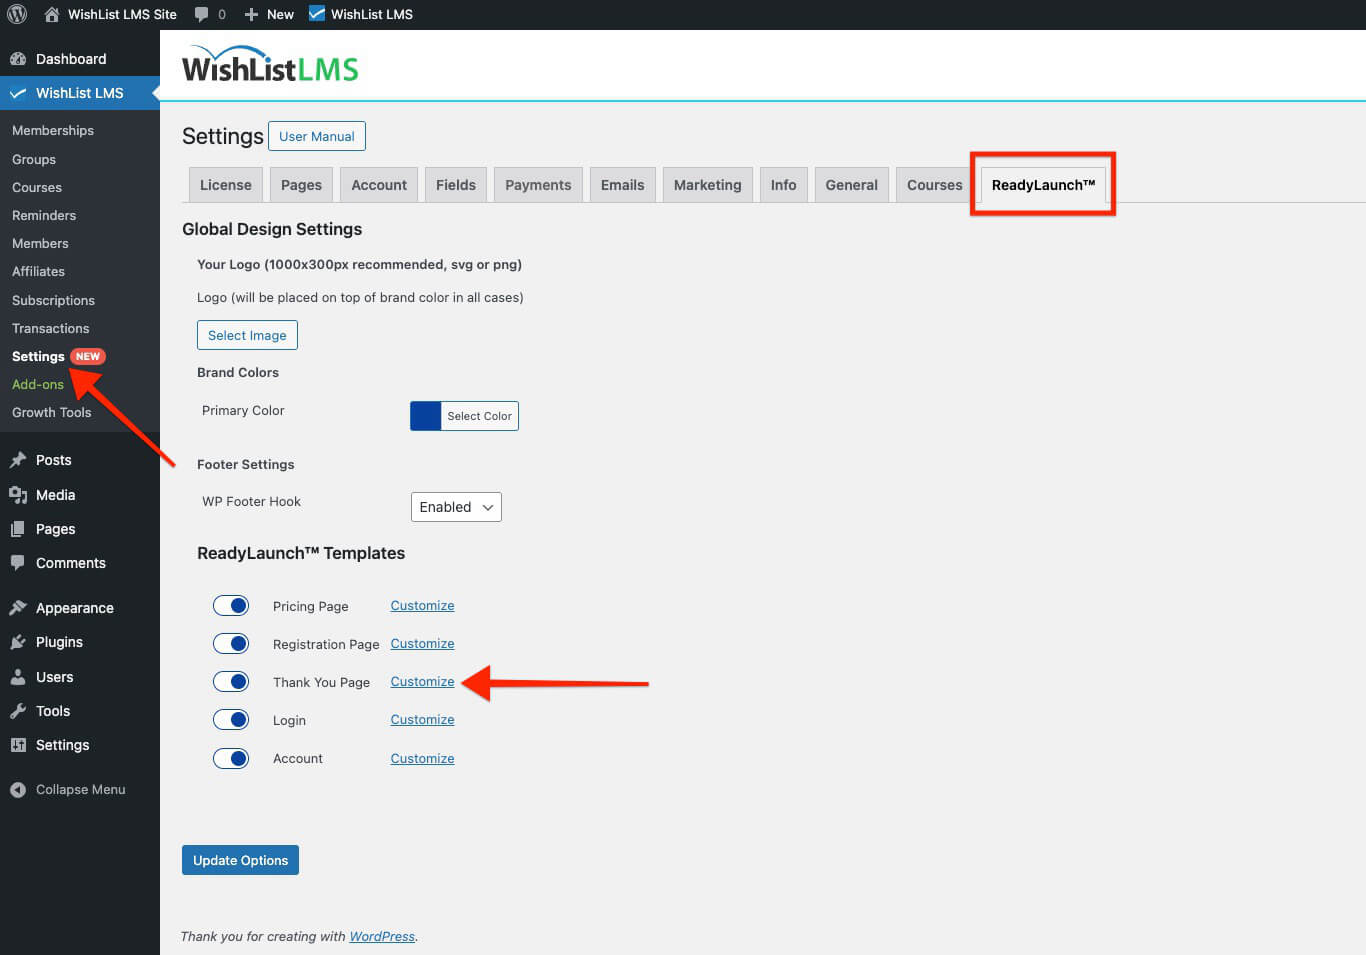
Task: Toggle the Registration Page switch off
Action: pyautogui.click(x=231, y=643)
